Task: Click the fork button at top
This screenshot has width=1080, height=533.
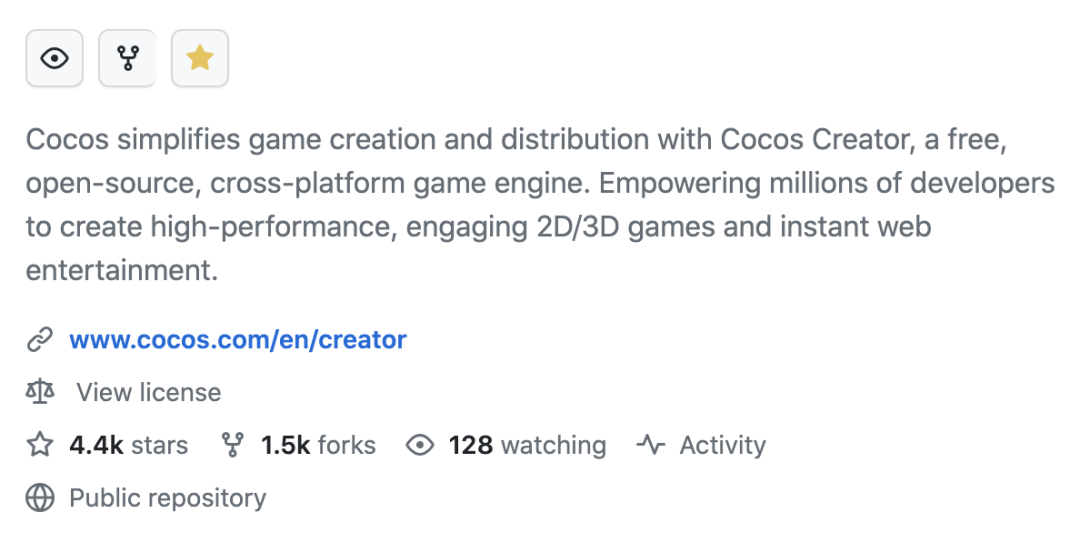Action: [x=127, y=59]
